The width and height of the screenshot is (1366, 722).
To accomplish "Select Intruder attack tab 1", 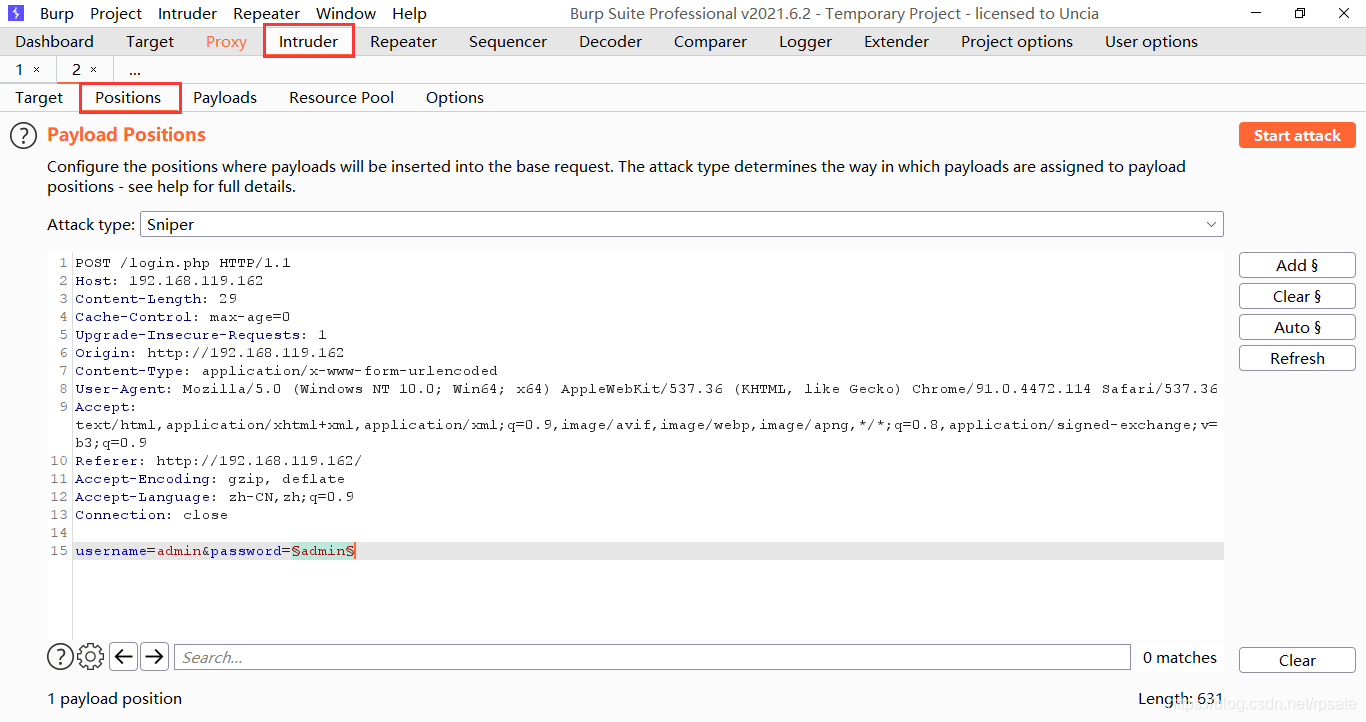I will [19, 70].
